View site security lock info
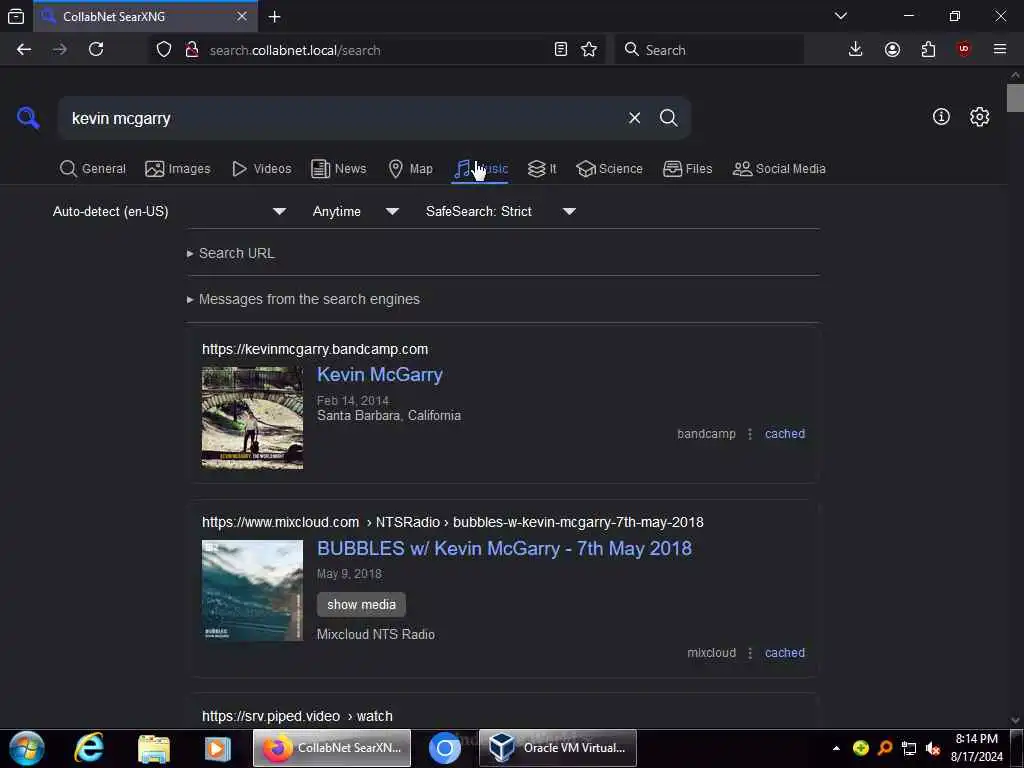The height and width of the screenshot is (768, 1024). point(191,50)
